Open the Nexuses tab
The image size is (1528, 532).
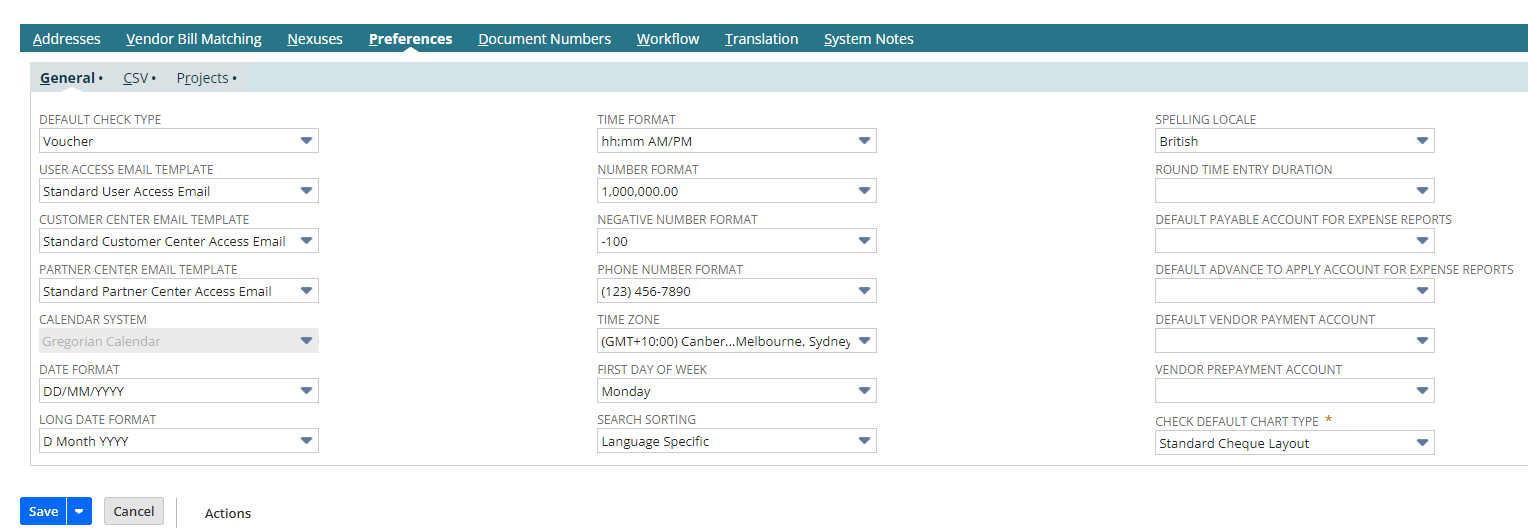(315, 39)
